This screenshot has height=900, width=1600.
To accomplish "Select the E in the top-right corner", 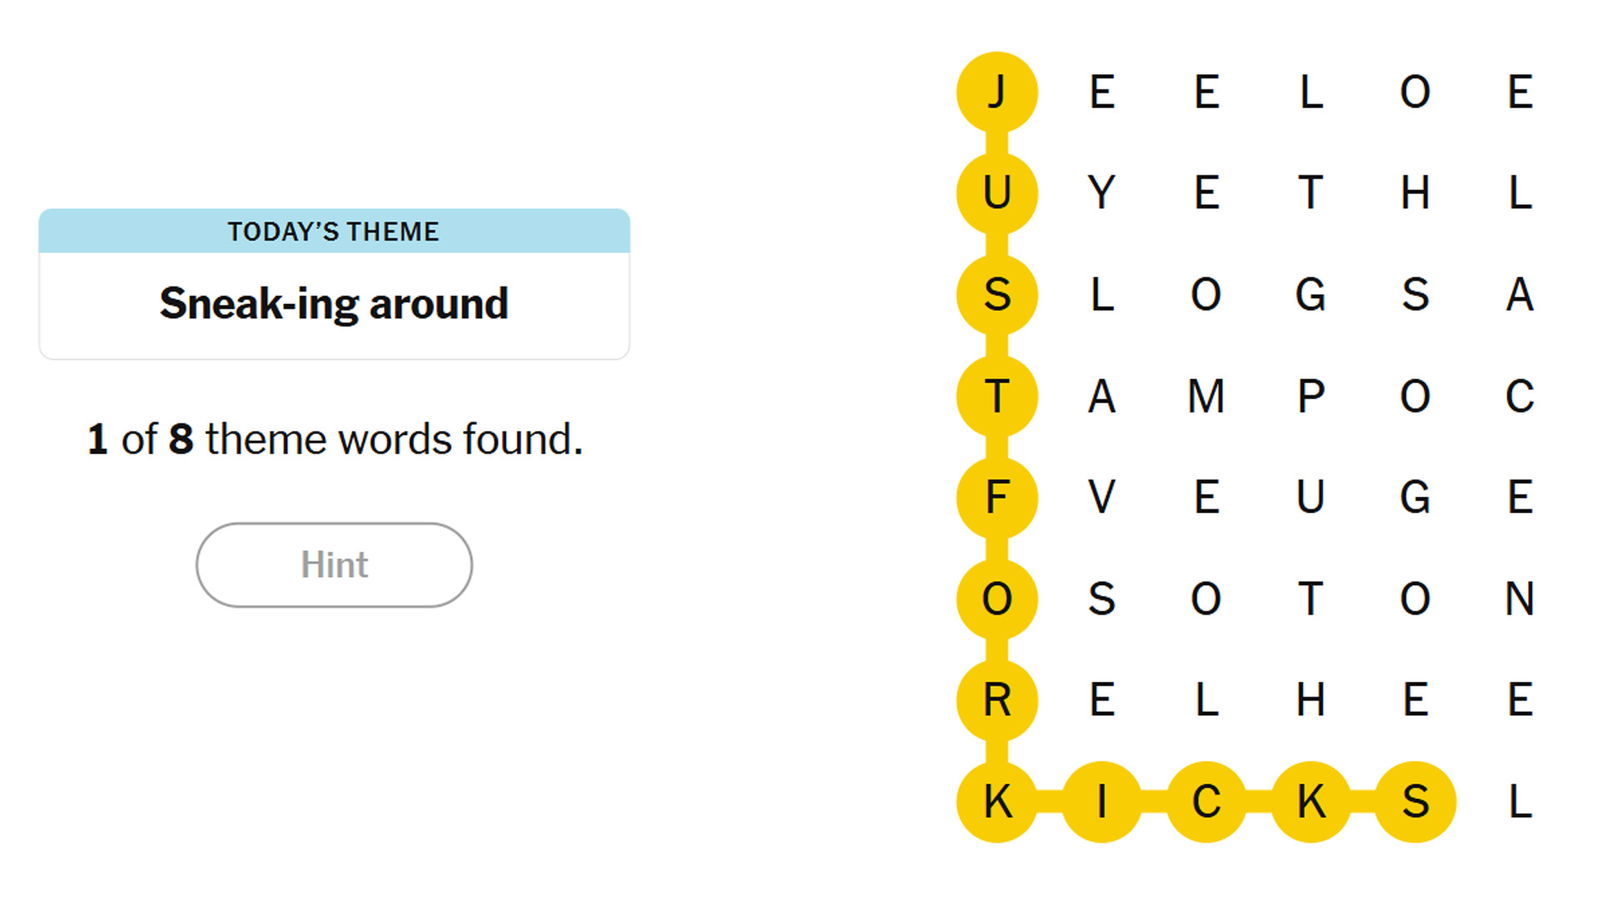I will click(x=1519, y=92).
